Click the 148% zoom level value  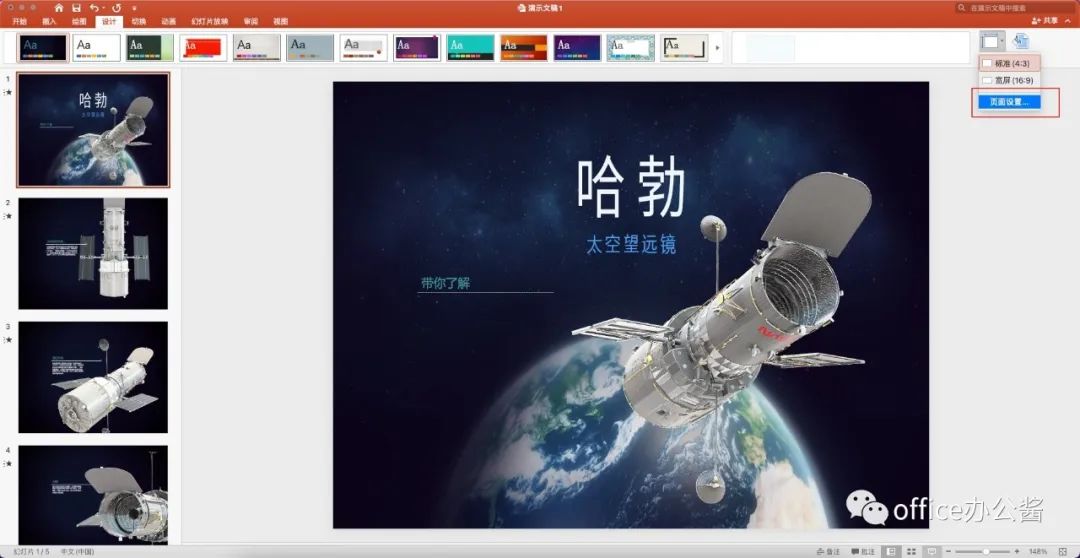[1038, 552]
